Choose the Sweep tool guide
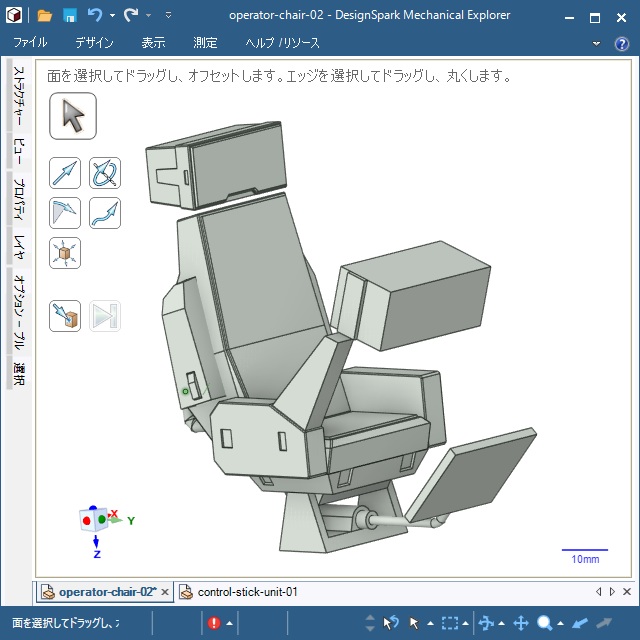This screenshot has width=640, height=640. (x=105, y=213)
